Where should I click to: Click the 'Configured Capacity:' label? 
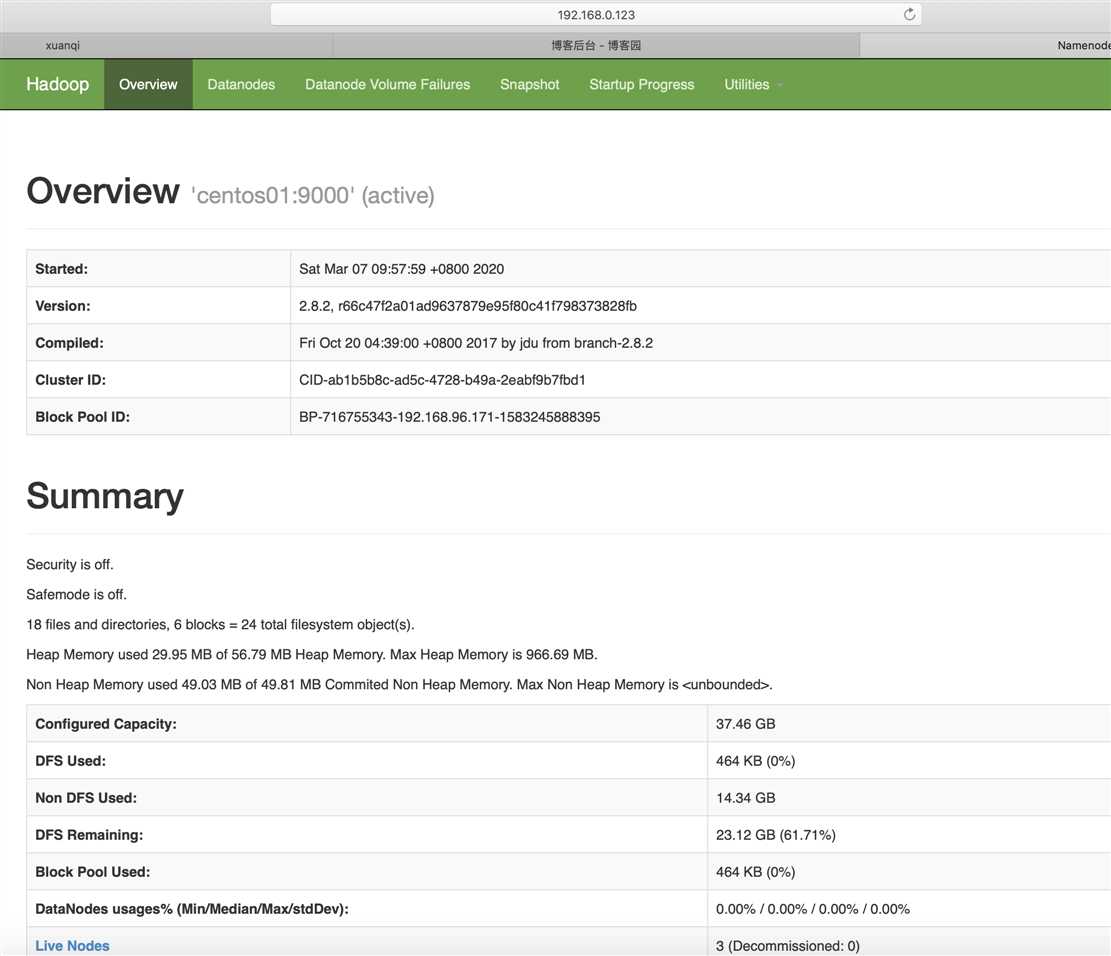point(106,724)
